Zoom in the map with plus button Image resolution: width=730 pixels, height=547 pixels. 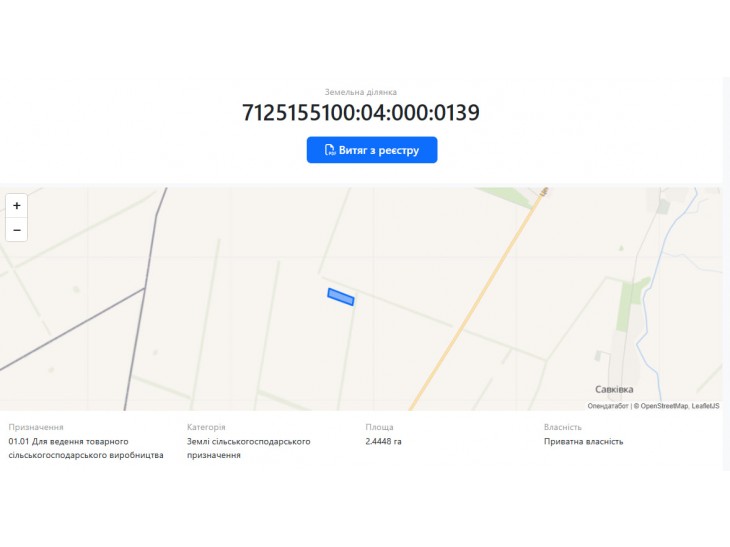[x=17, y=206]
